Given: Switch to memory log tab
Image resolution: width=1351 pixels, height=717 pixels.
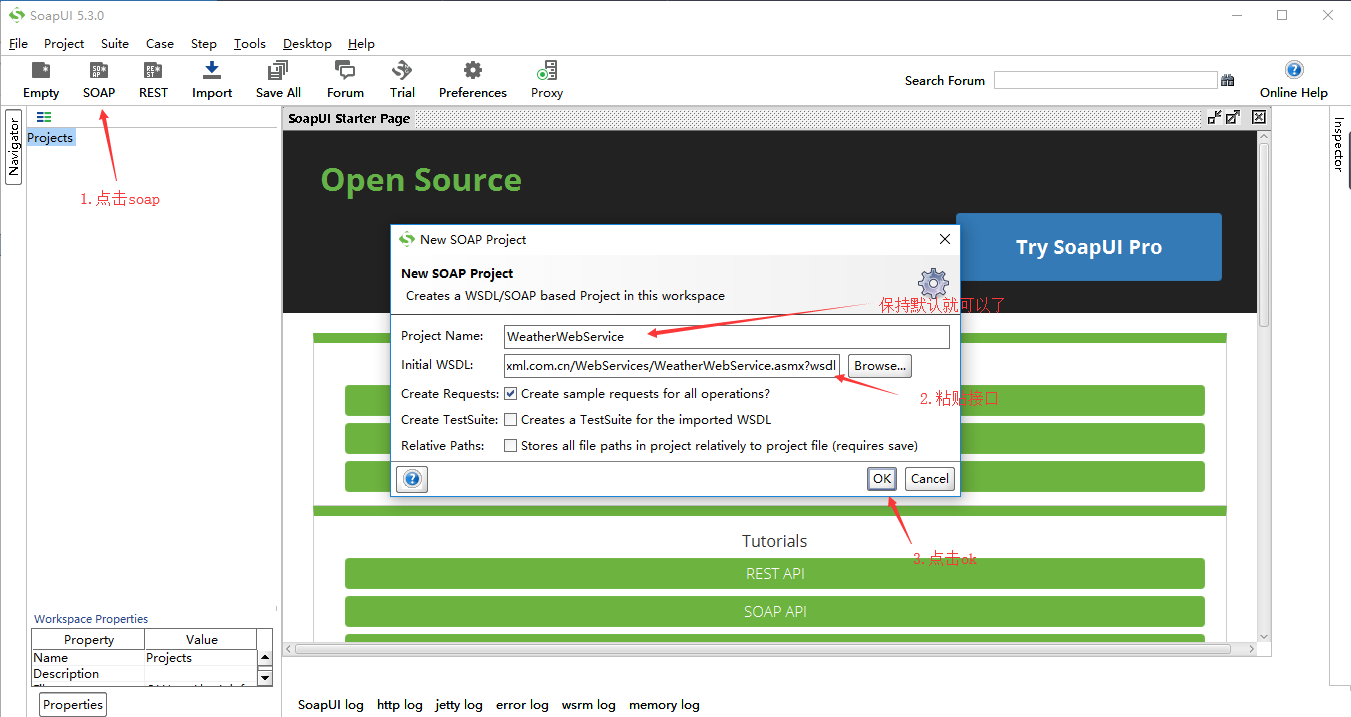Looking at the screenshot, I should coord(664,705).
